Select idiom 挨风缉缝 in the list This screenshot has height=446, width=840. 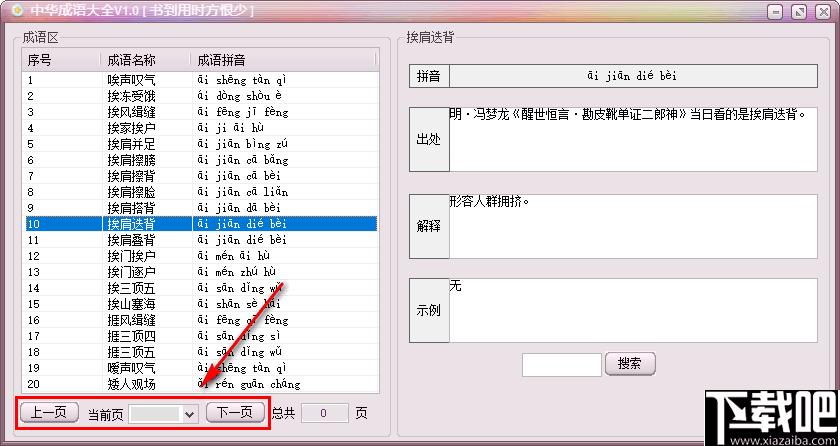131,112
